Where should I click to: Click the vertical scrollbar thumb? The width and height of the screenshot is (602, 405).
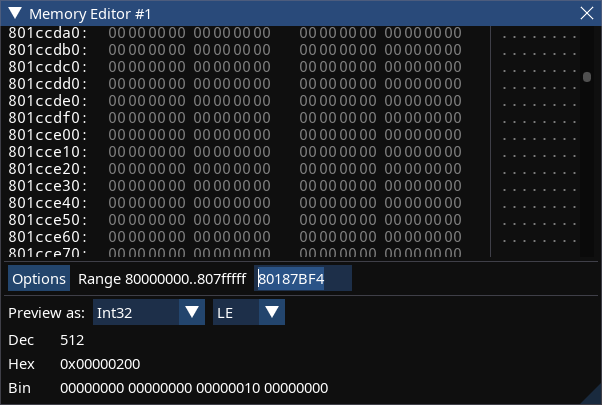coord(587,77)
